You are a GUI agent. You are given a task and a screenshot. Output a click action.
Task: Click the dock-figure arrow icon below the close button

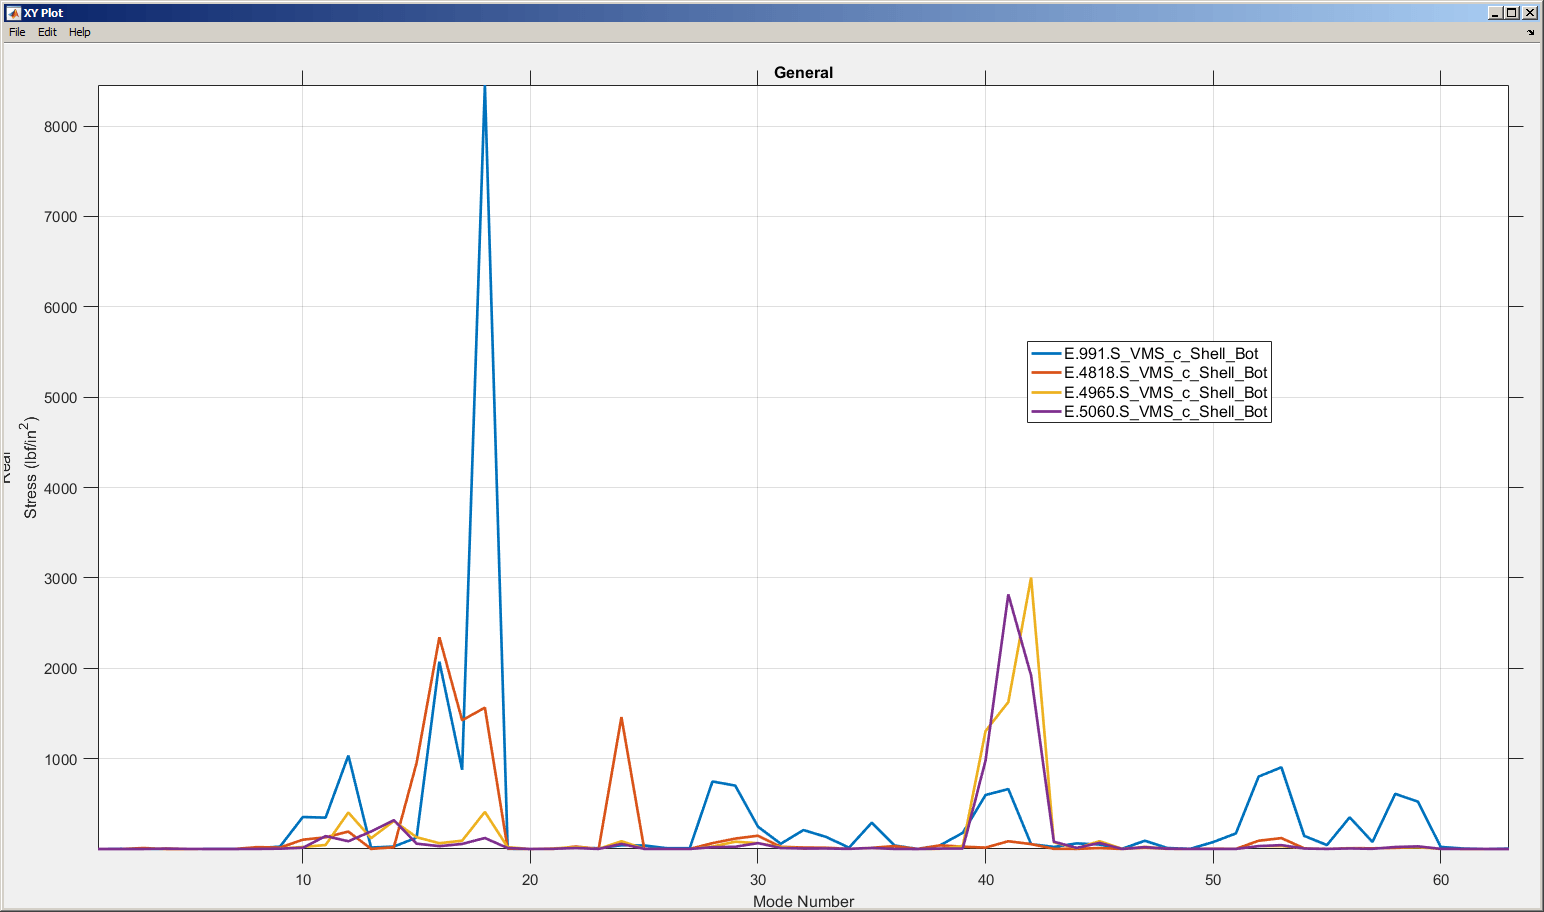(x=1532, y=31)
